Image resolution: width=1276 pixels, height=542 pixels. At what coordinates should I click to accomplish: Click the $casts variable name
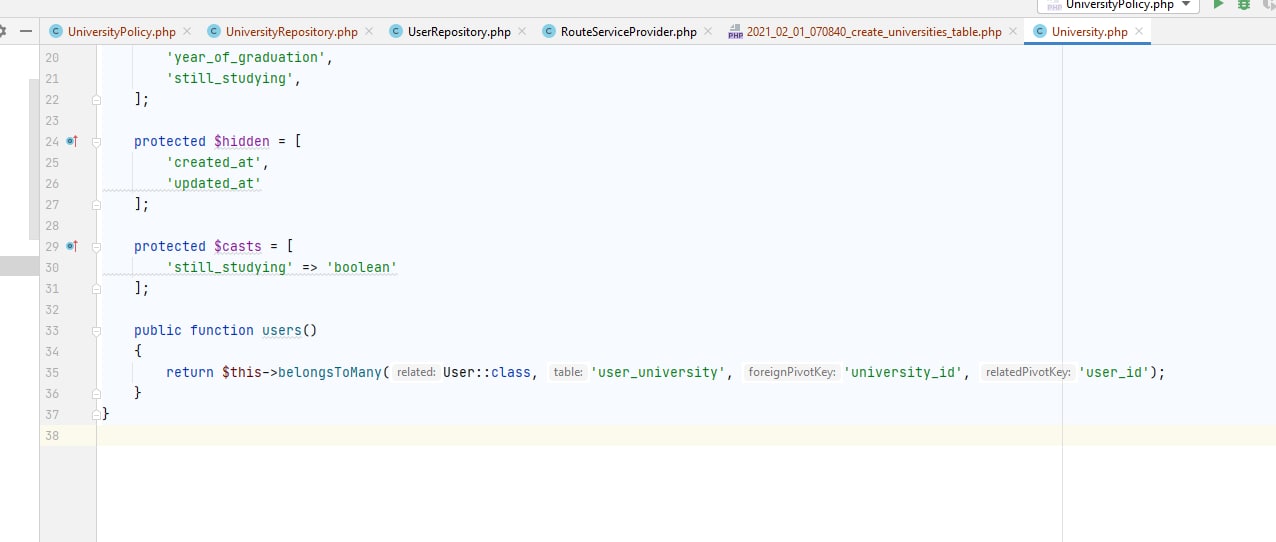238,246
